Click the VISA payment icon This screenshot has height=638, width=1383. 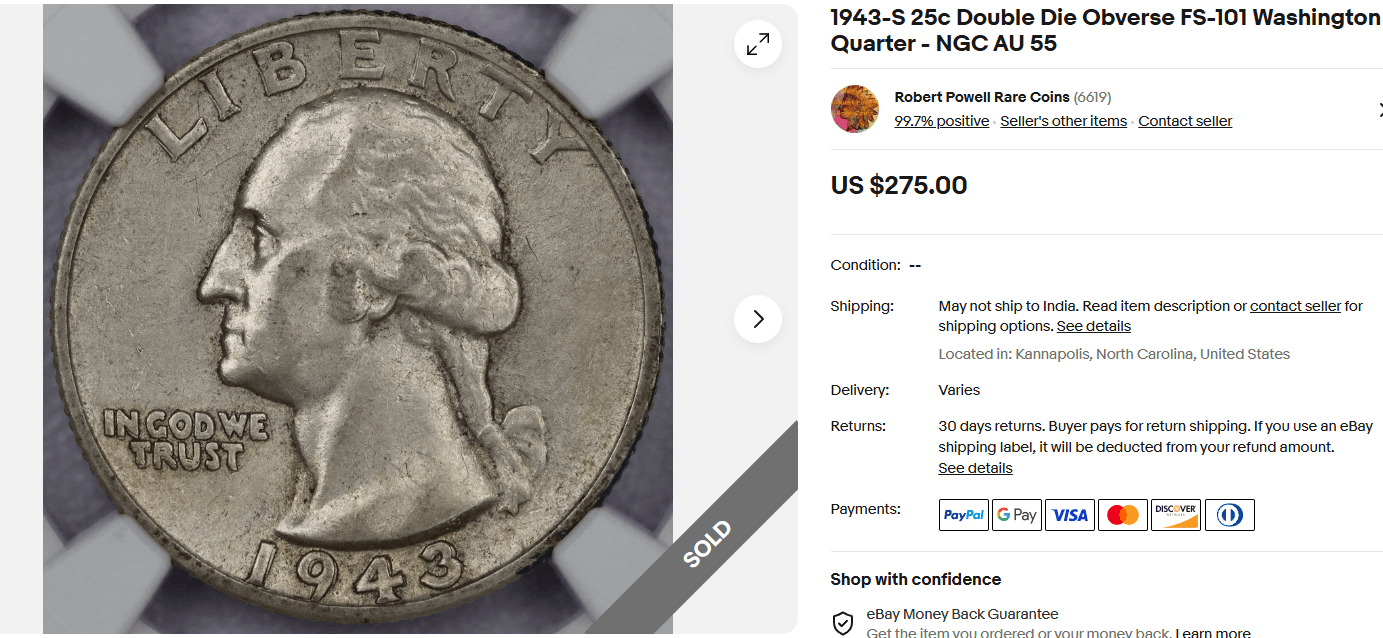(1069, 514)
